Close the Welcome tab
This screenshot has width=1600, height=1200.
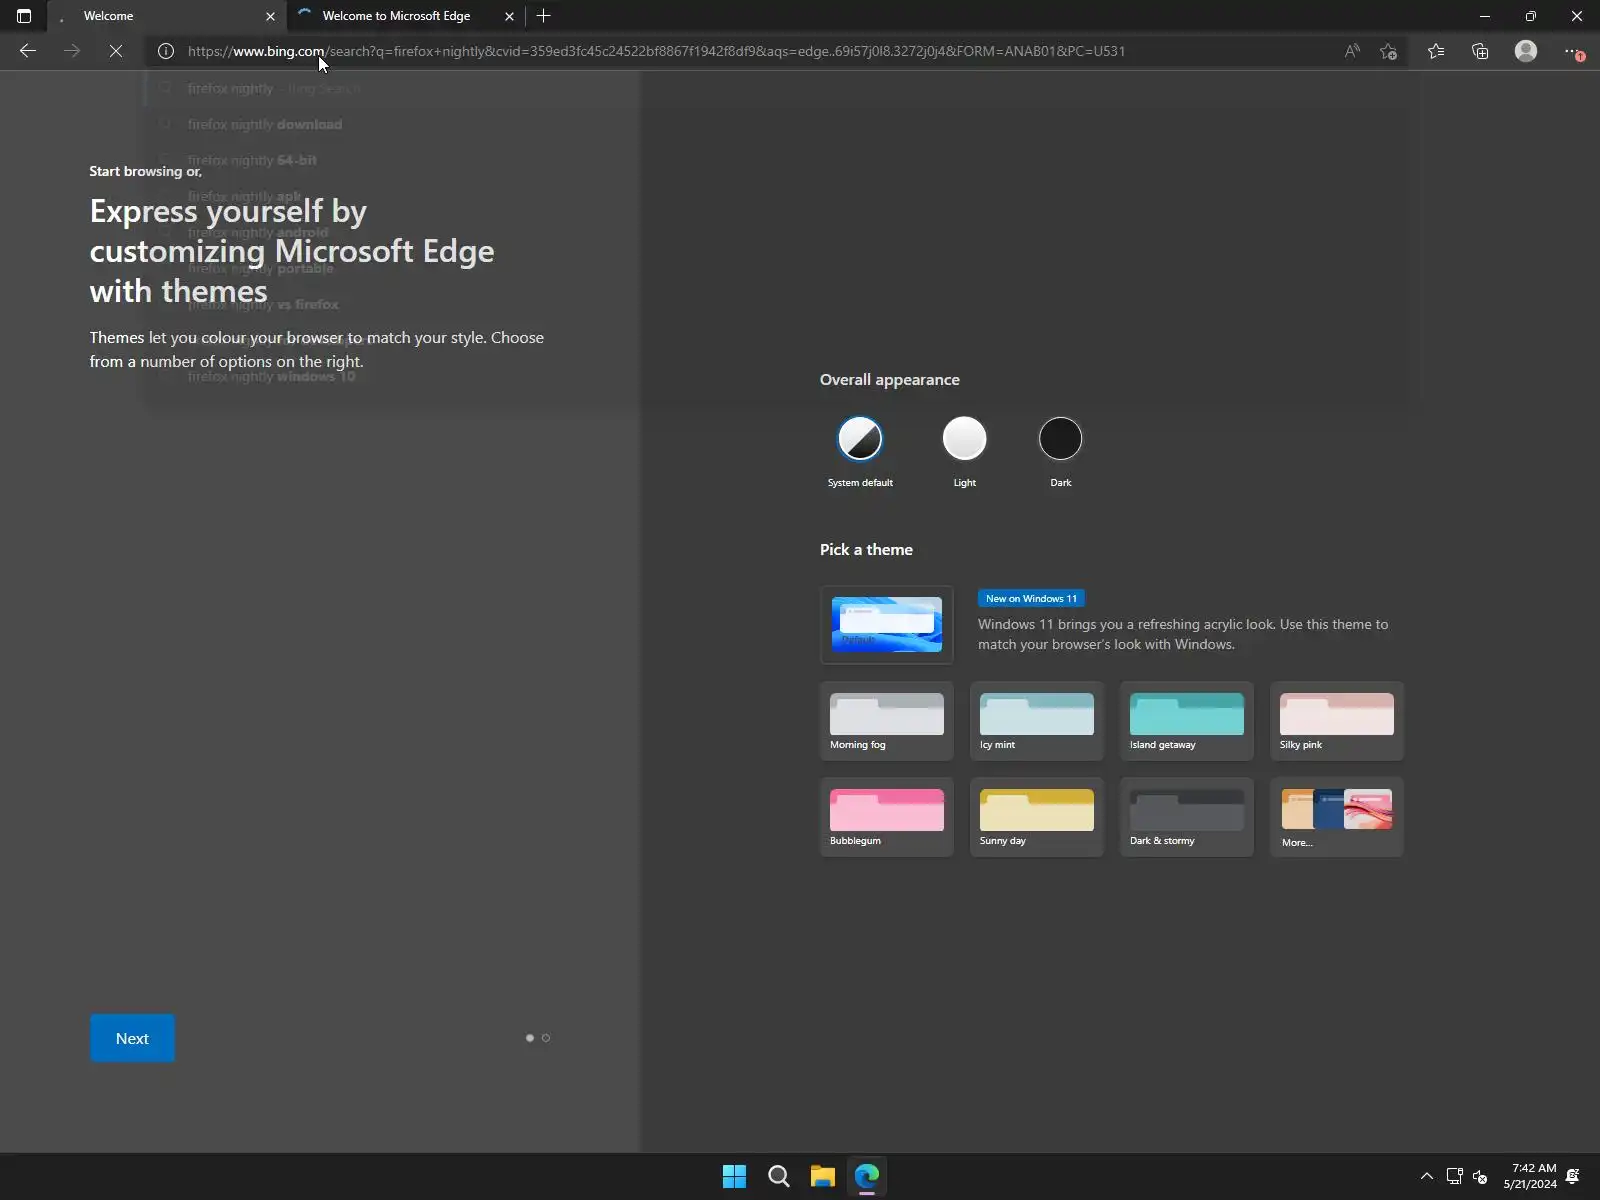270,16
